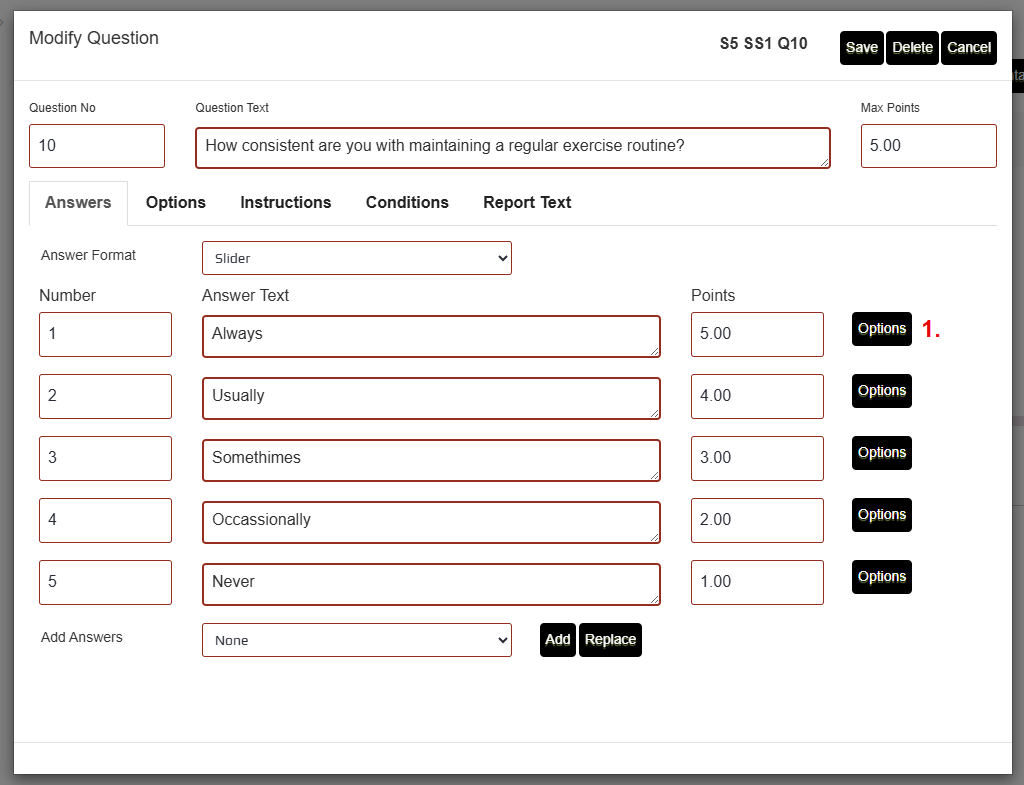Viewport: 1024px width, 785px height.
Task: Cancel the Modify Question dialog
Action: [968, 48]
